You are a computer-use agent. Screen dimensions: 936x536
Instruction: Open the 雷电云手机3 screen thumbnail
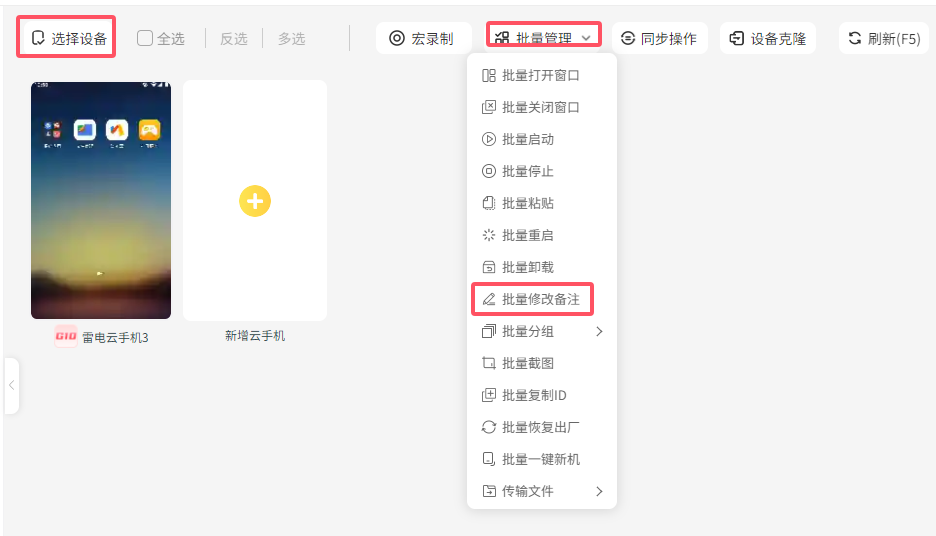pyautogui.click(x=101, y=200)
